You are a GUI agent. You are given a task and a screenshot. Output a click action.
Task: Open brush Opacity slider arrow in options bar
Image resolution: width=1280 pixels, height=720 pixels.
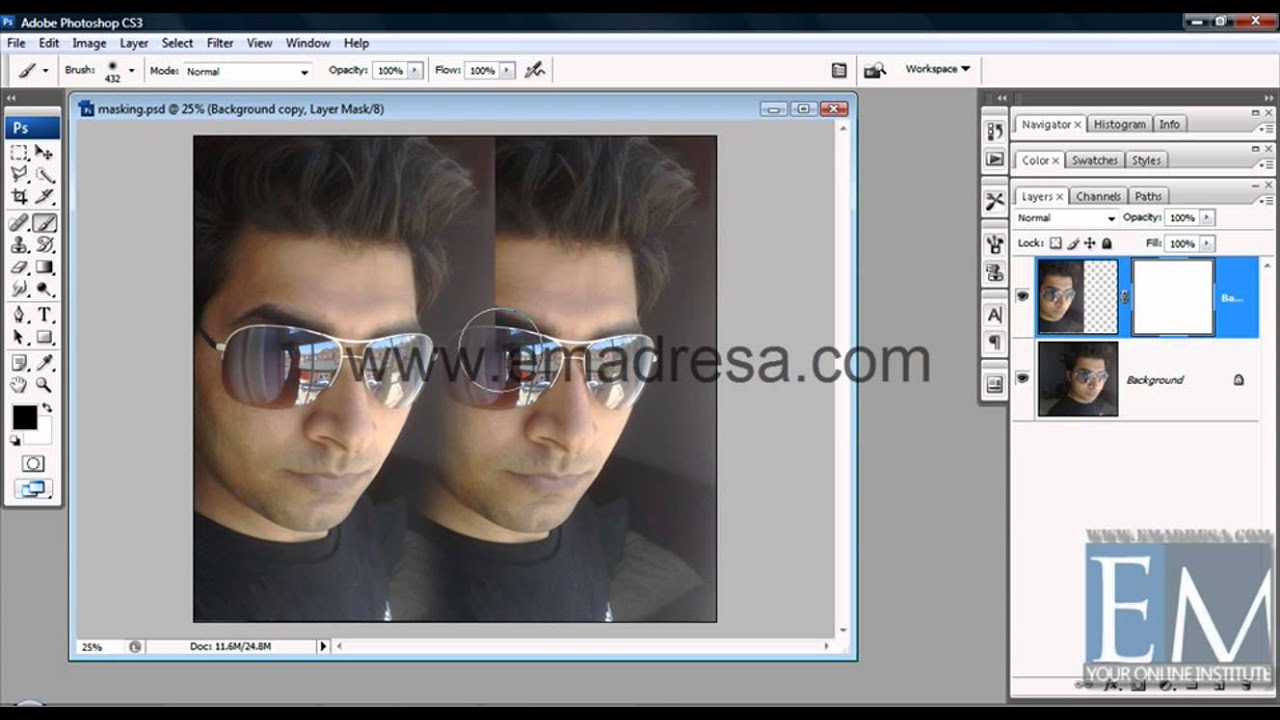pyautogui.click(x=414, y=71)
